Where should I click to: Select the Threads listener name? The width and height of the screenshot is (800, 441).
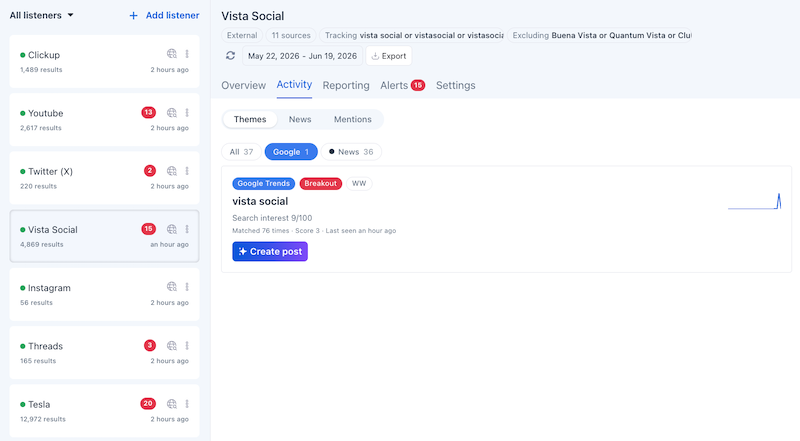click(x=45, y=346)
